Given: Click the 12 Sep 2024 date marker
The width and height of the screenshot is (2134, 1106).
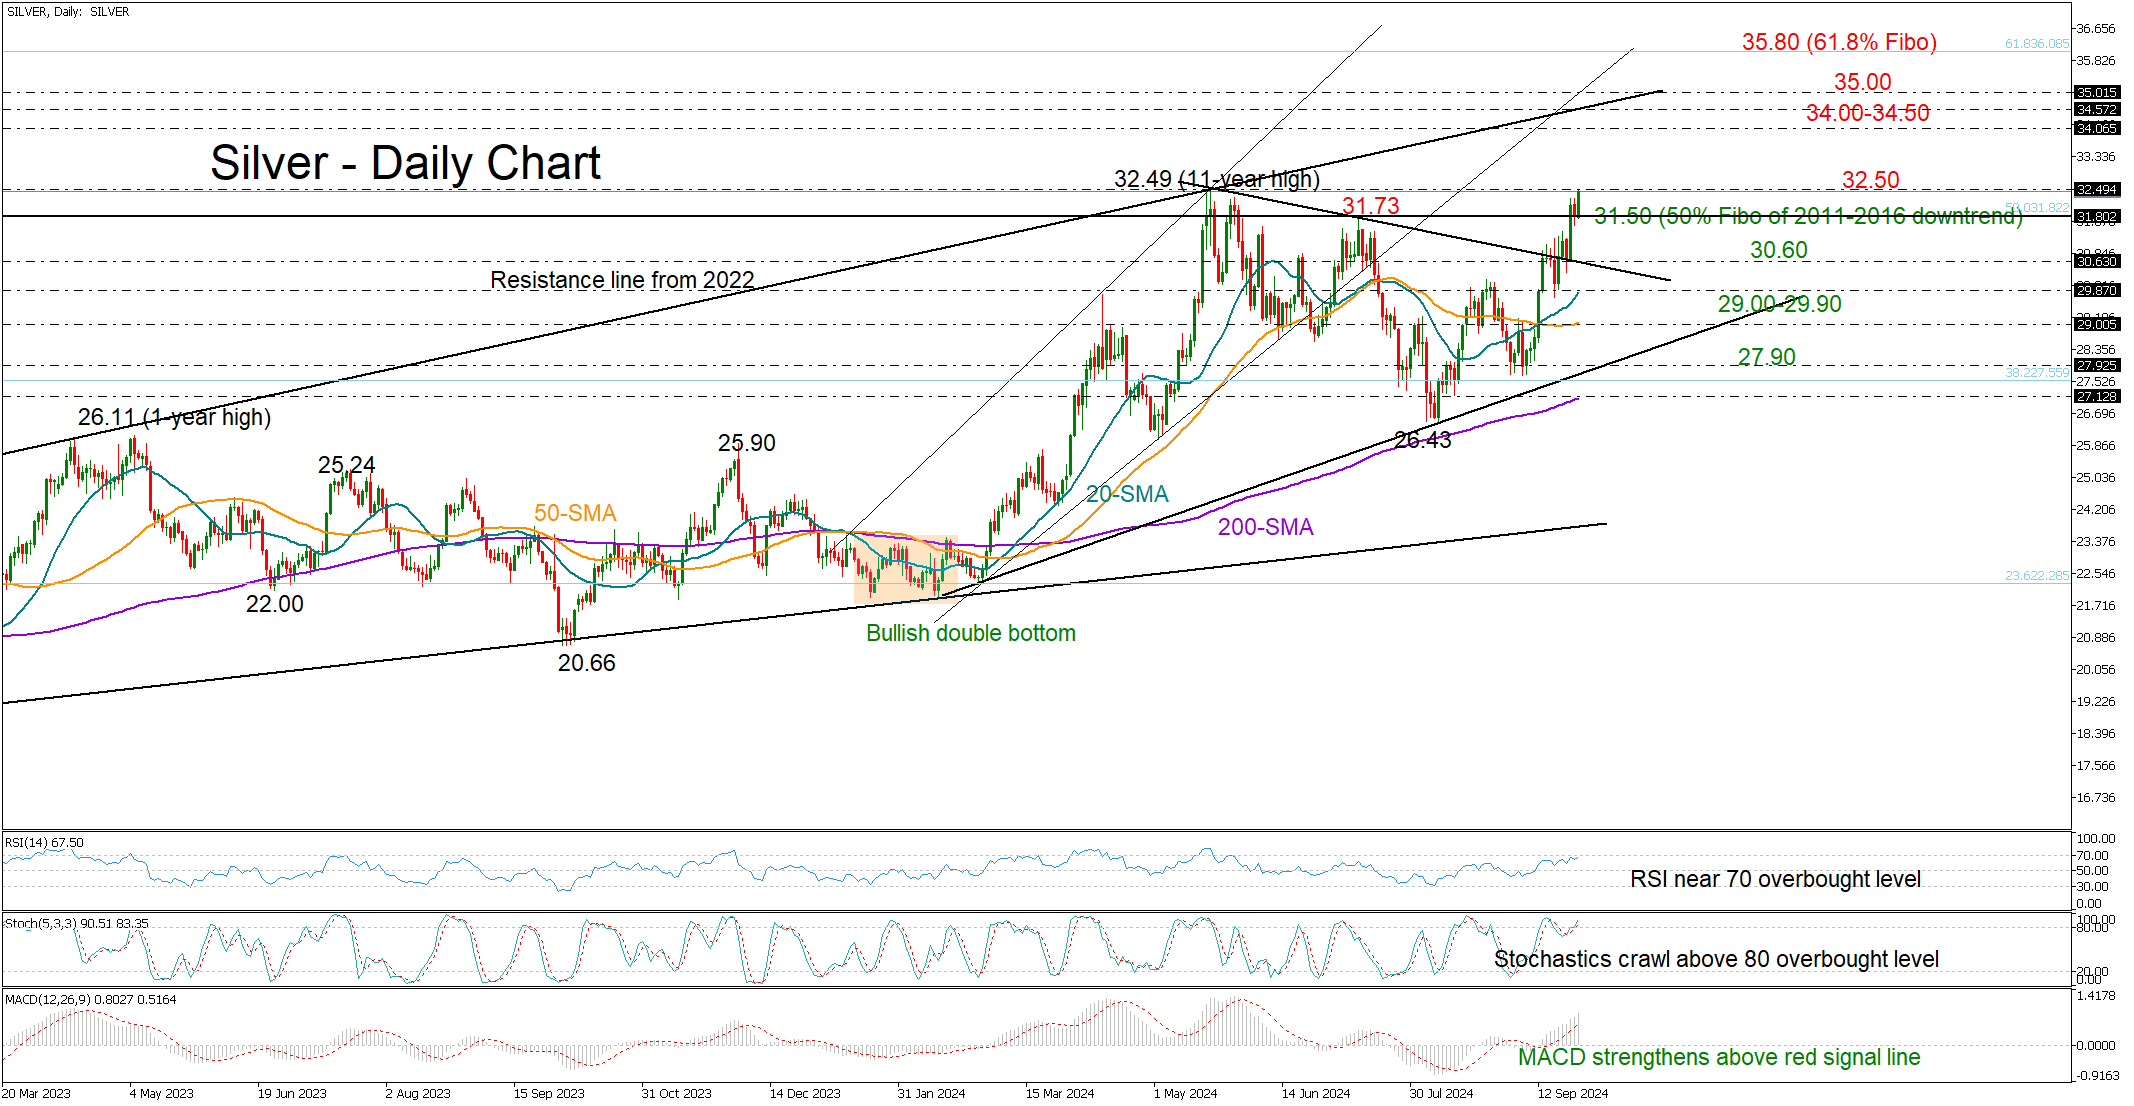Looking at the screenshot, I should (1572, 1093).
